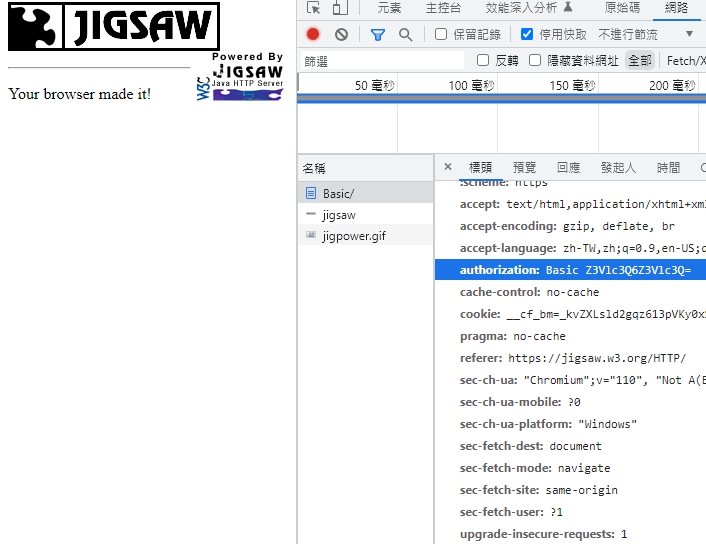Screen dimensions: 706x544
Task: Click the sec-fetch-dest header row
Action: 570,446
